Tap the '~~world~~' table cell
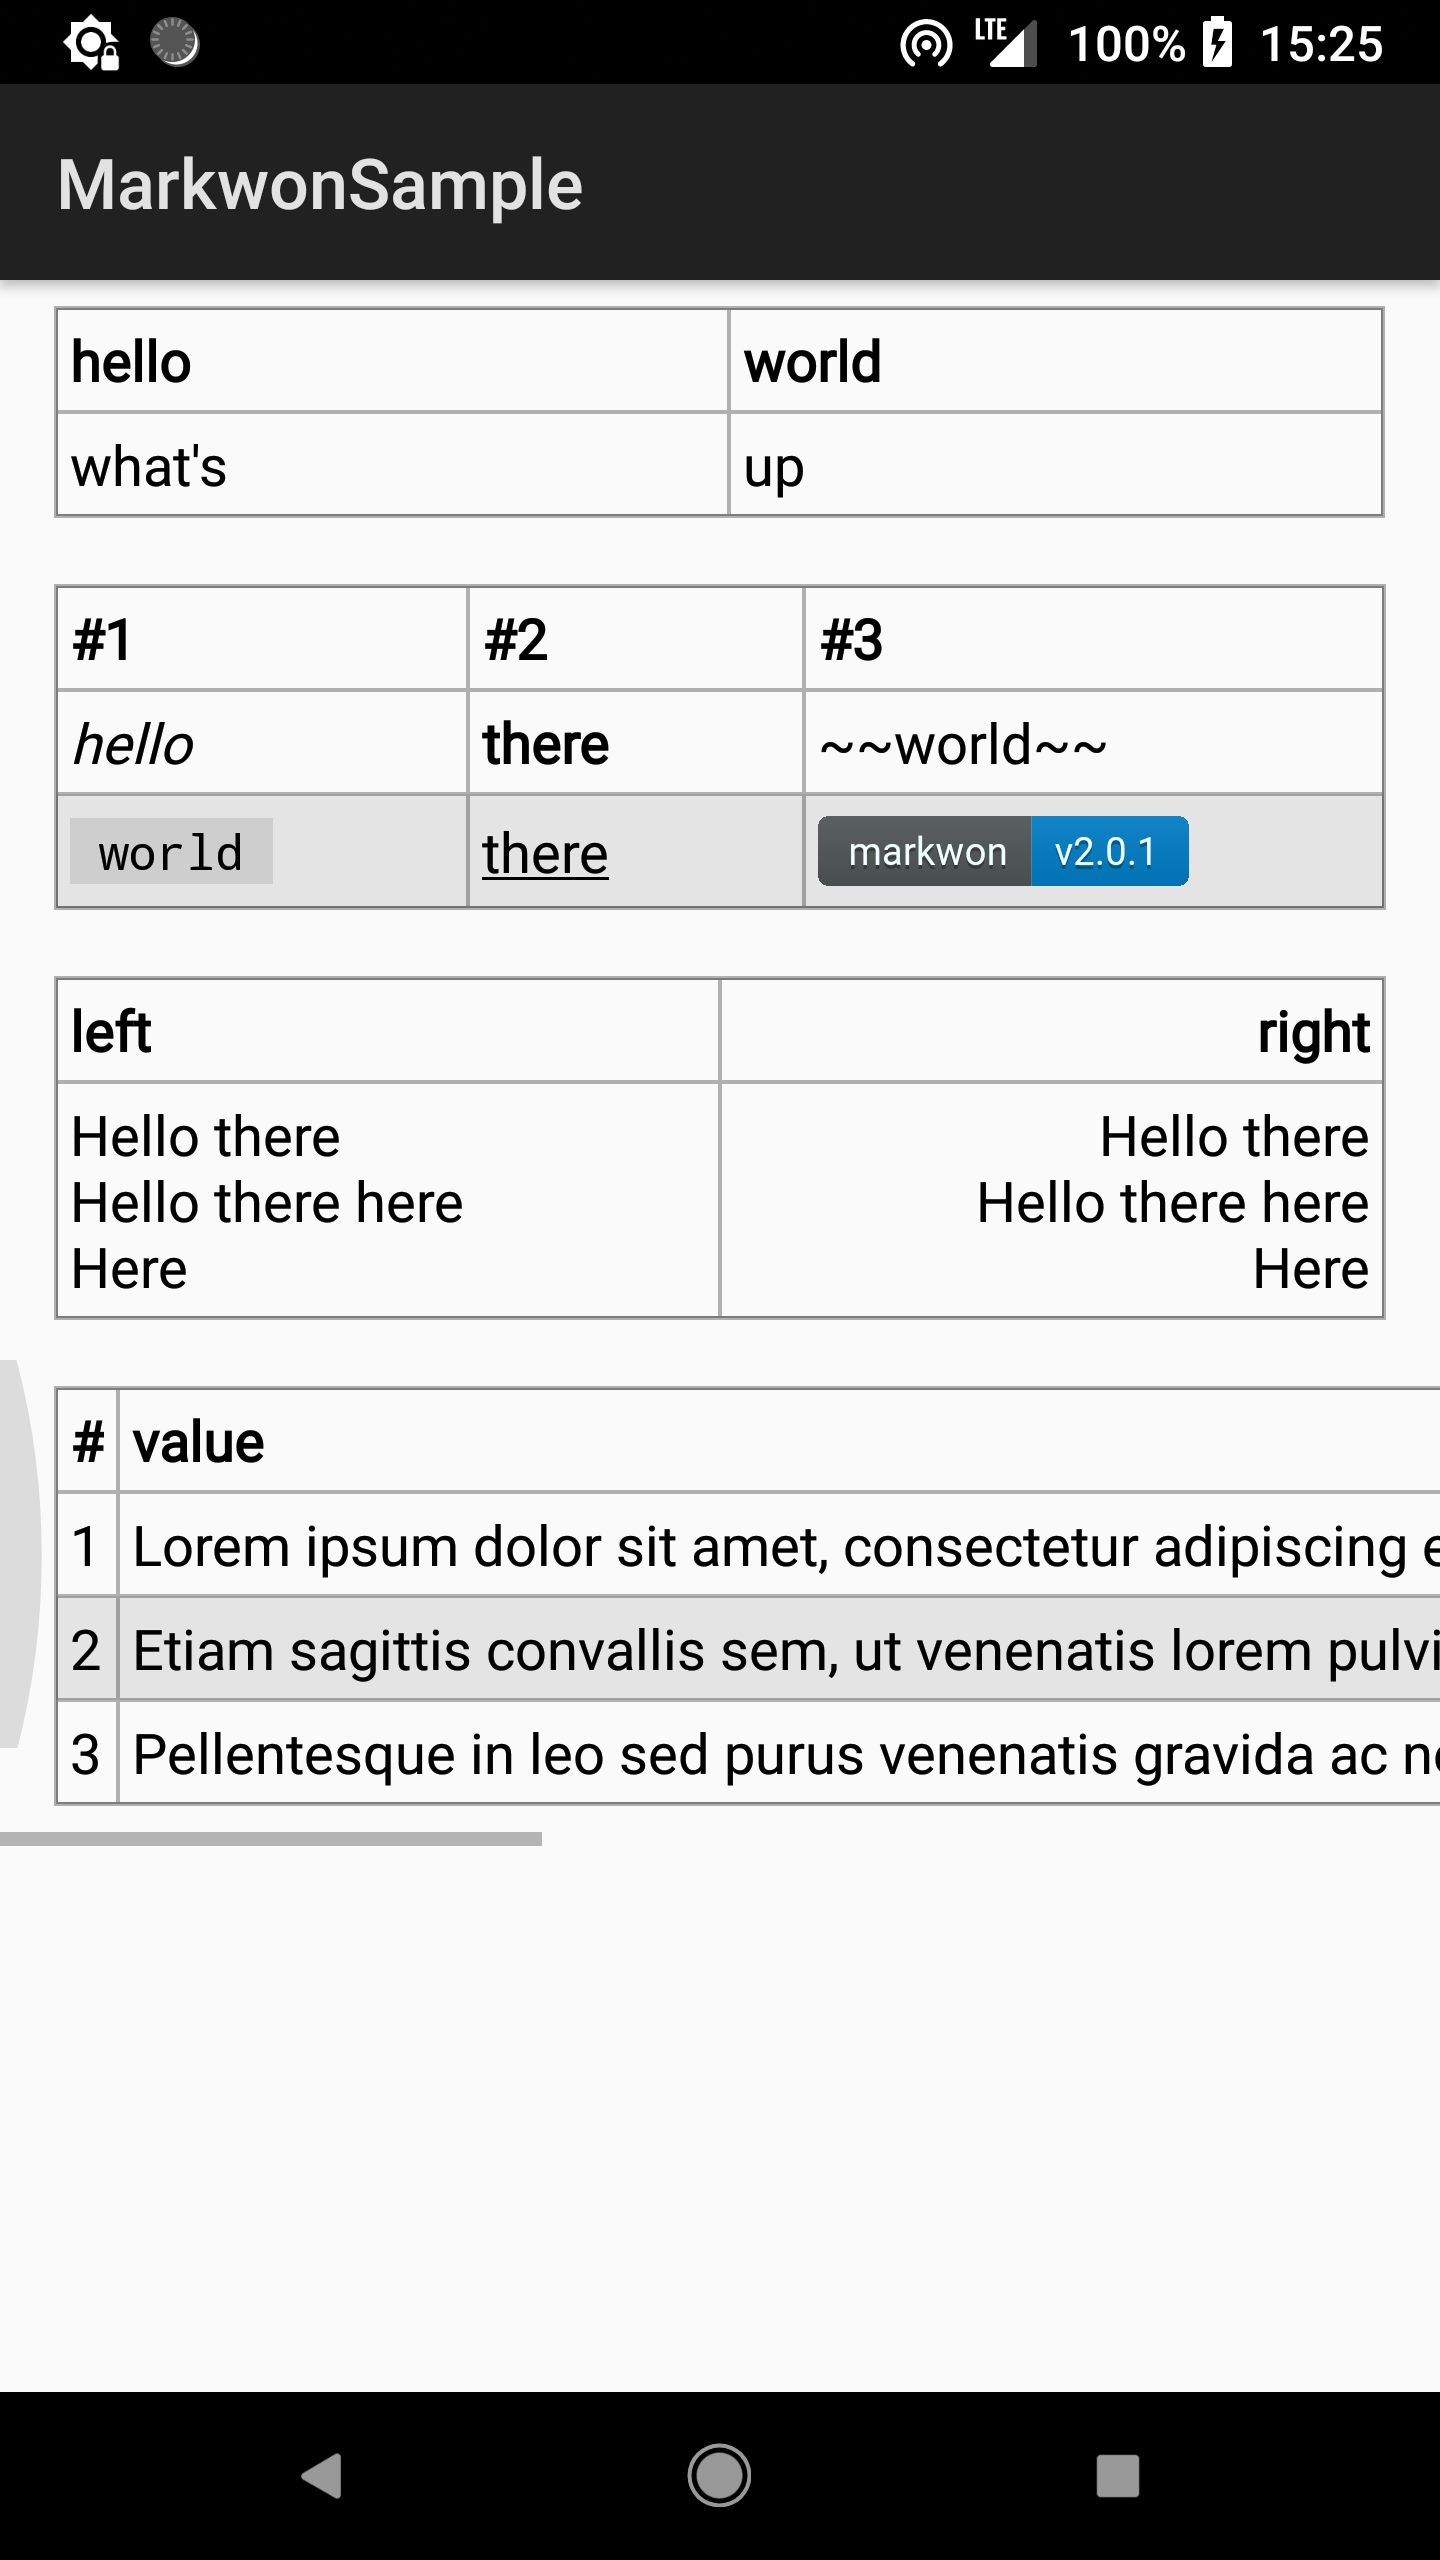Viewport: 1440px width, 2560px height. pos(1094,743)
